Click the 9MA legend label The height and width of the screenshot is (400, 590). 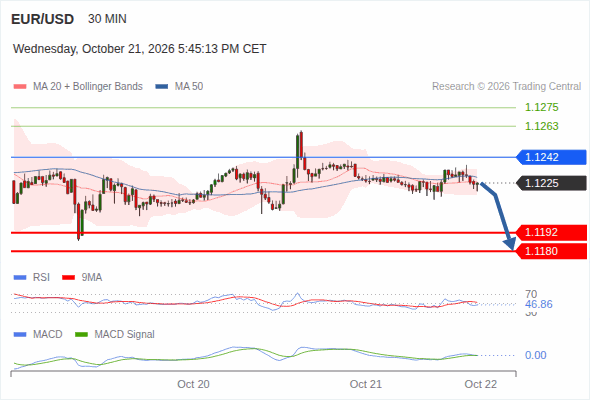click(92, 278)
